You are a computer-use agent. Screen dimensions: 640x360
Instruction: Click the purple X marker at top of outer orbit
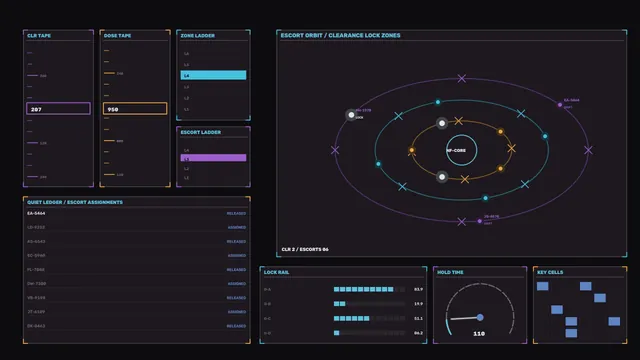tap(462, 78)
